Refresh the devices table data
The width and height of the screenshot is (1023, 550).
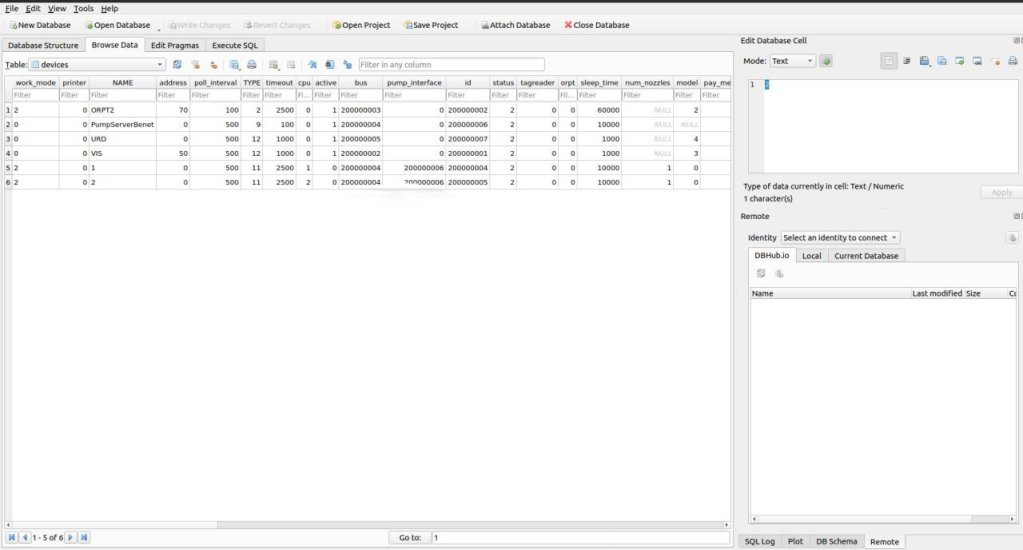click(x=177, y=65)
